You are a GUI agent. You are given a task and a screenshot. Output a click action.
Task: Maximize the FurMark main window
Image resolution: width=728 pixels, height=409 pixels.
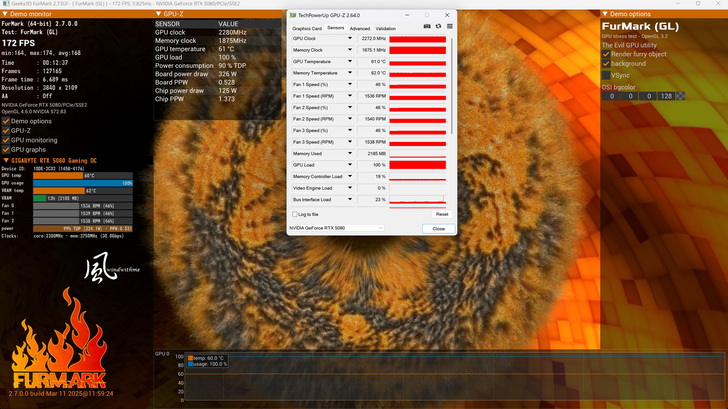698,3
